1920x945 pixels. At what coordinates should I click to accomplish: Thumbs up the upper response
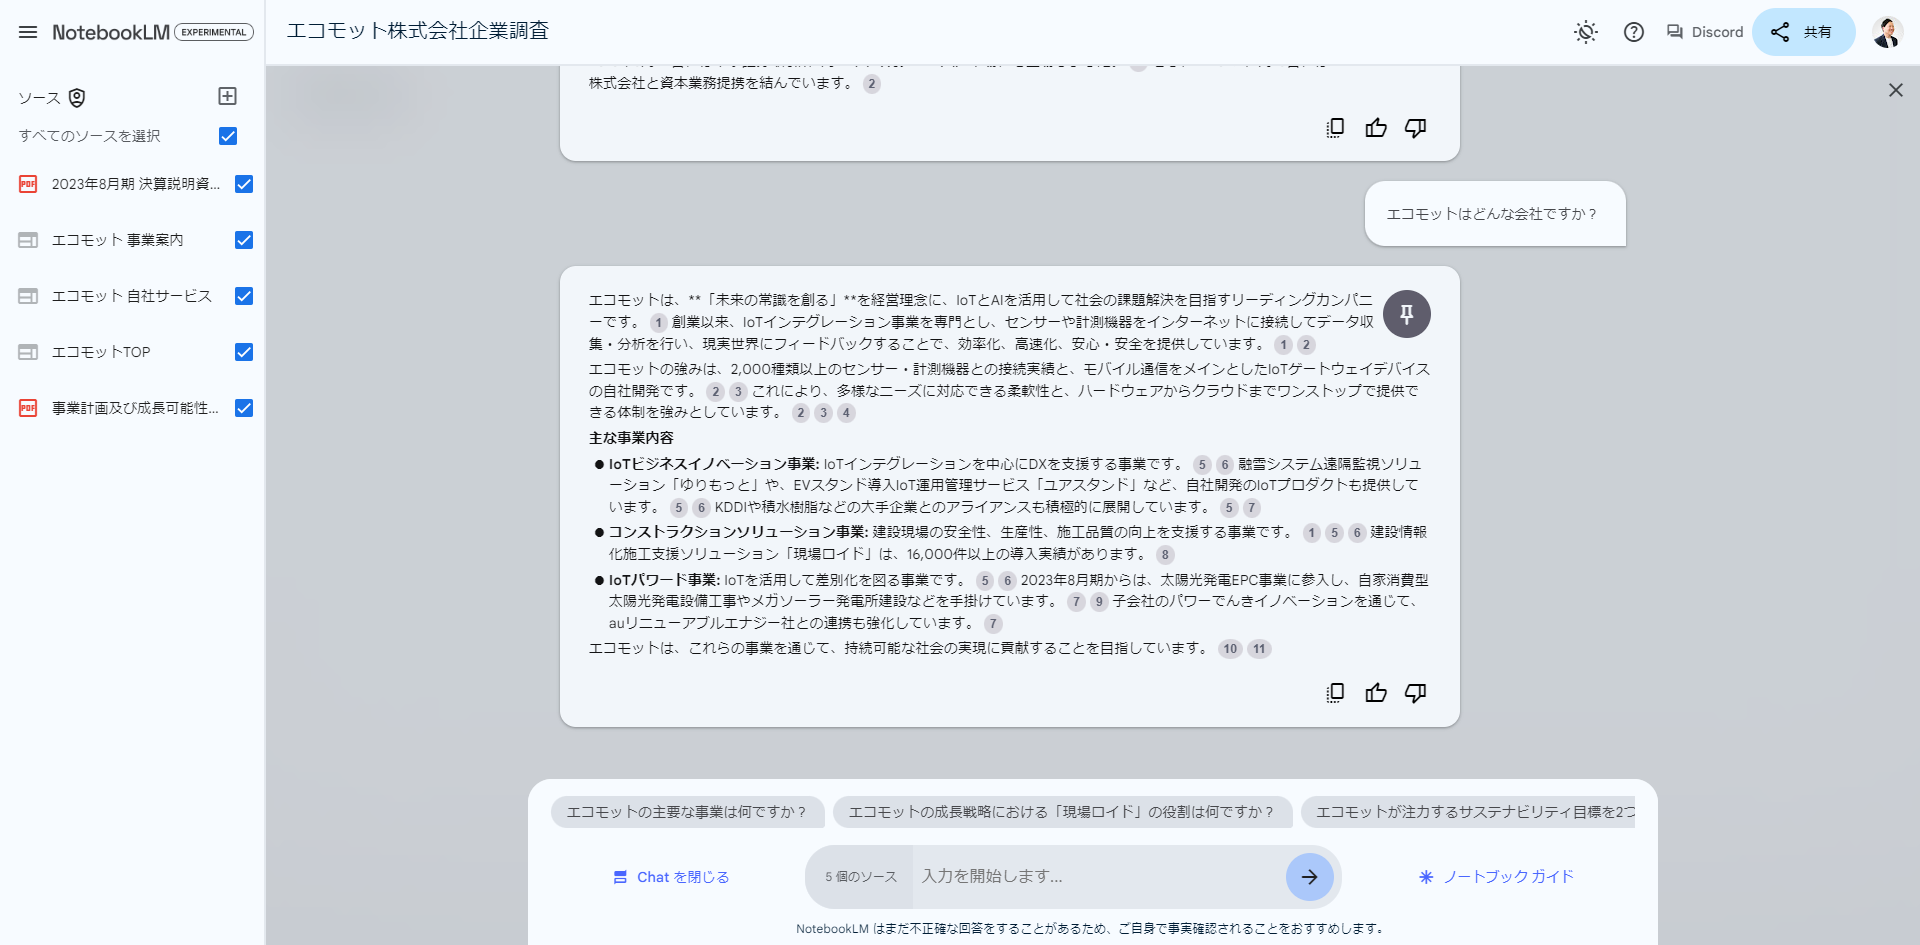coord(1376,128)
